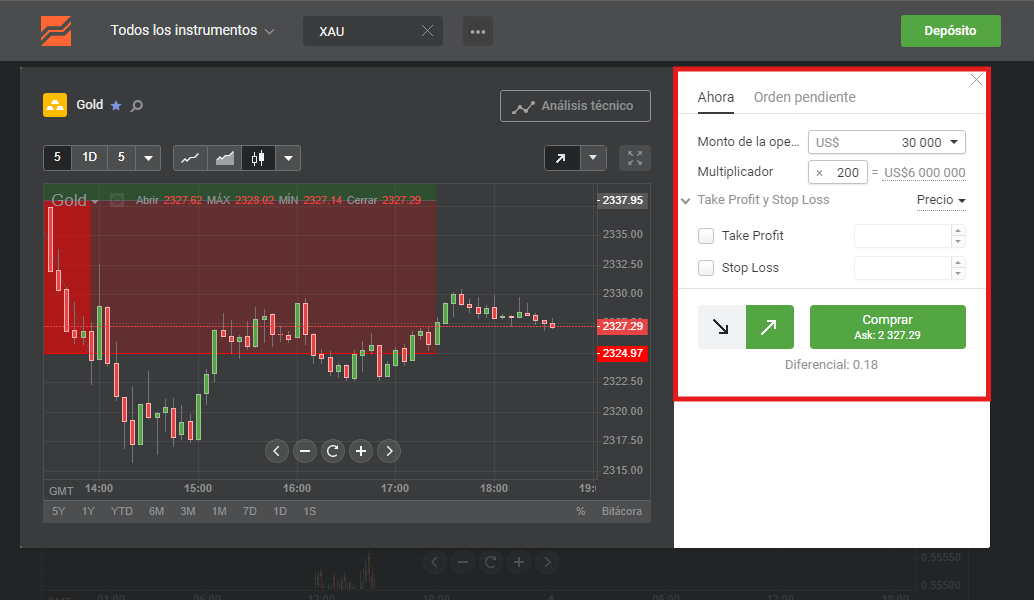Screen dimensions: 1034x600
Task: Toggle percent scale on chart
Action: [580, 511]
